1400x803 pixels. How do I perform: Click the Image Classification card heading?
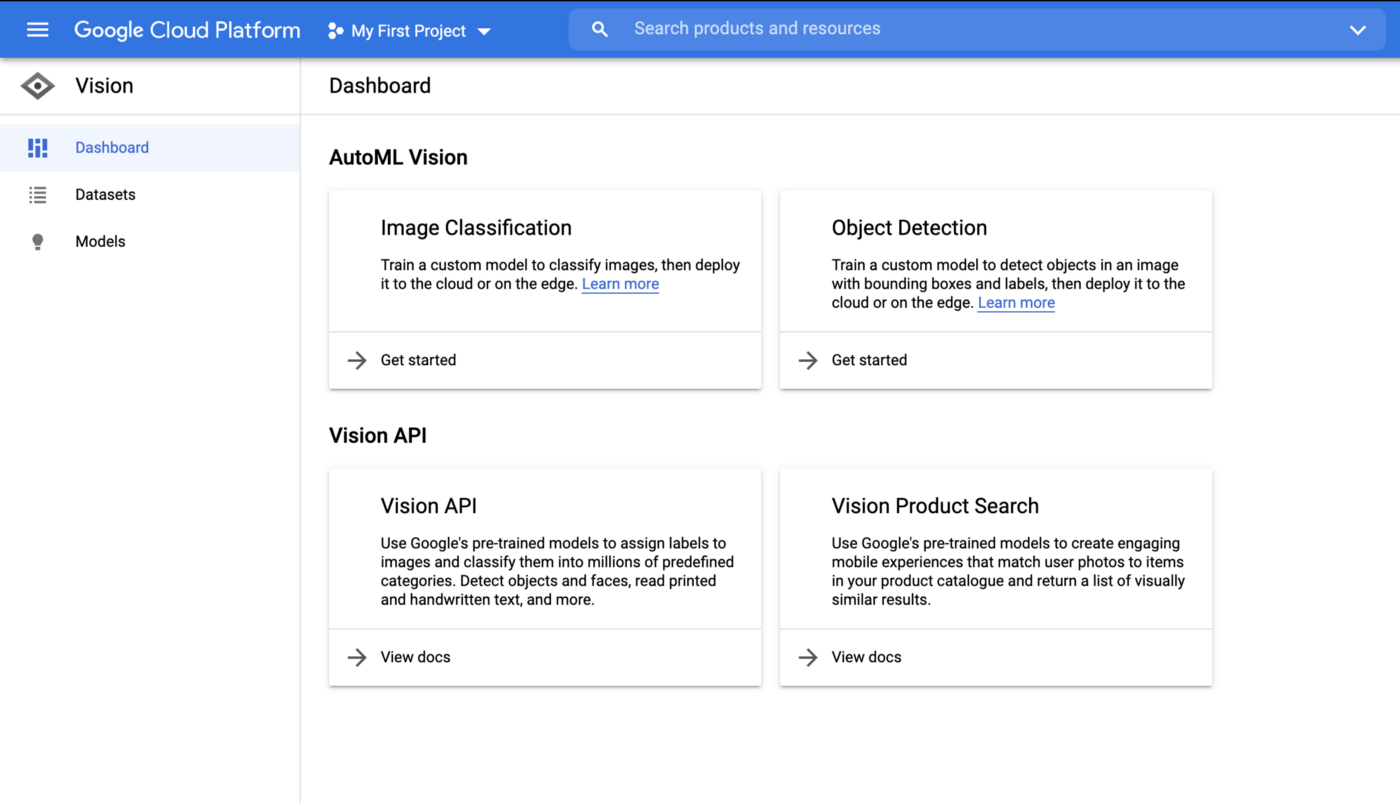tap(476, 228)
